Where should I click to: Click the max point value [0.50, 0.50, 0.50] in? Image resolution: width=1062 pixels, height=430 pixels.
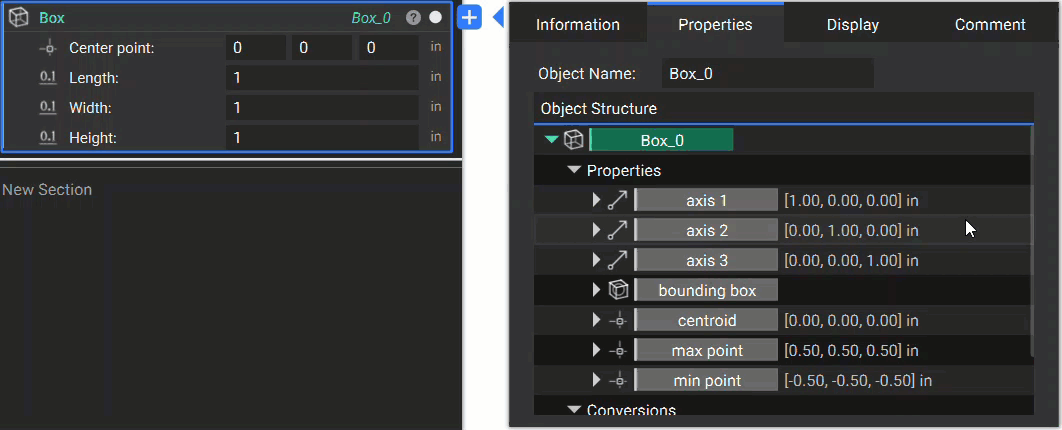(x=851, y=351)
